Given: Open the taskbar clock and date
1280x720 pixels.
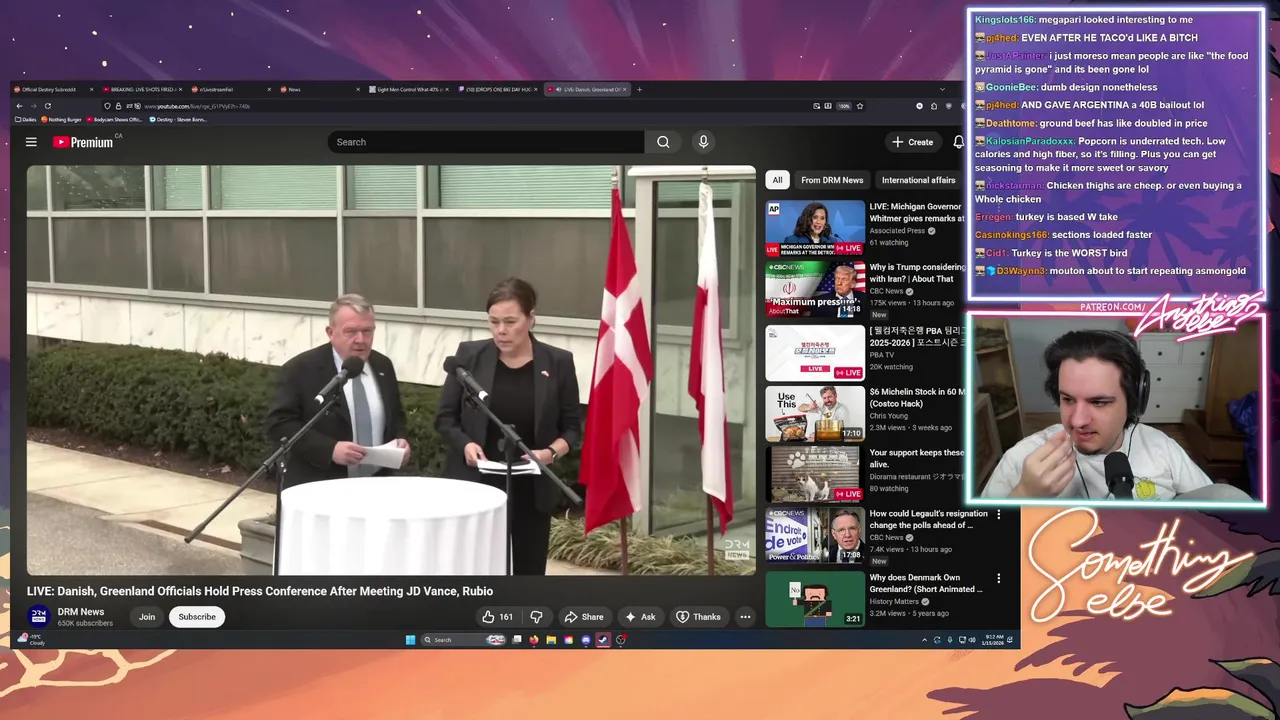Looking at the screenshot, I should [993, 640].
